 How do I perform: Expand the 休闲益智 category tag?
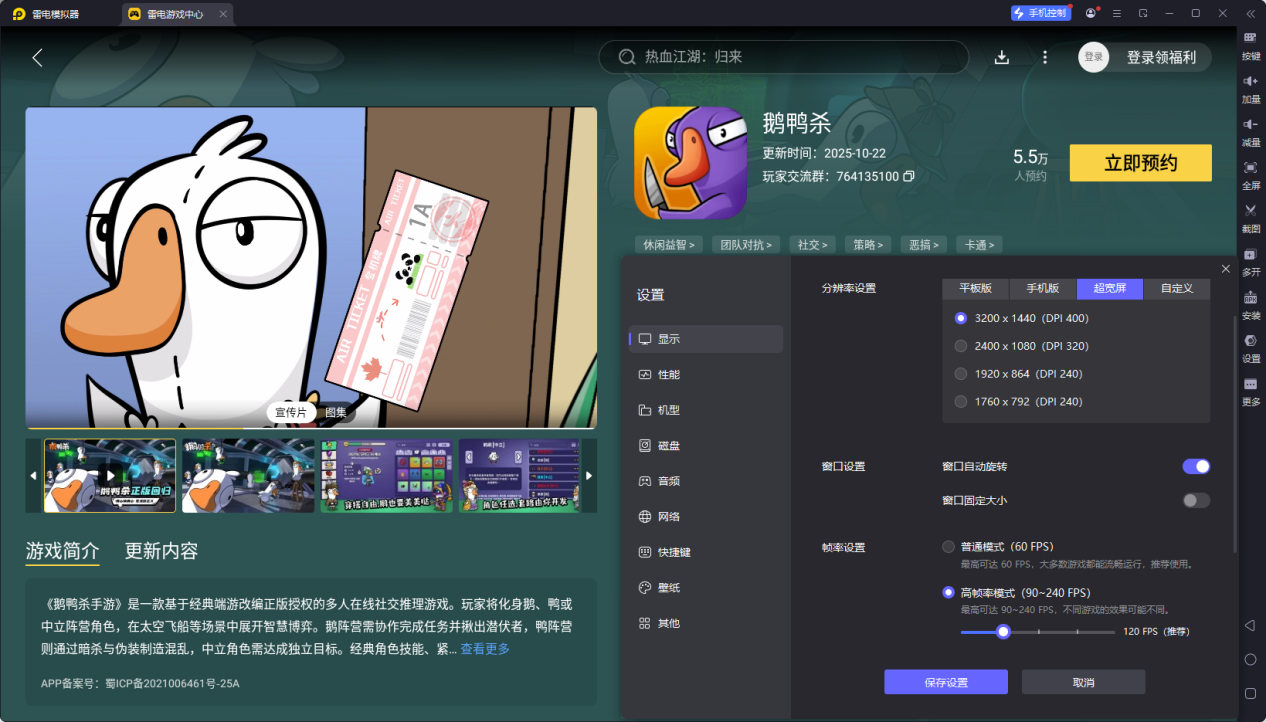[667, 244]
